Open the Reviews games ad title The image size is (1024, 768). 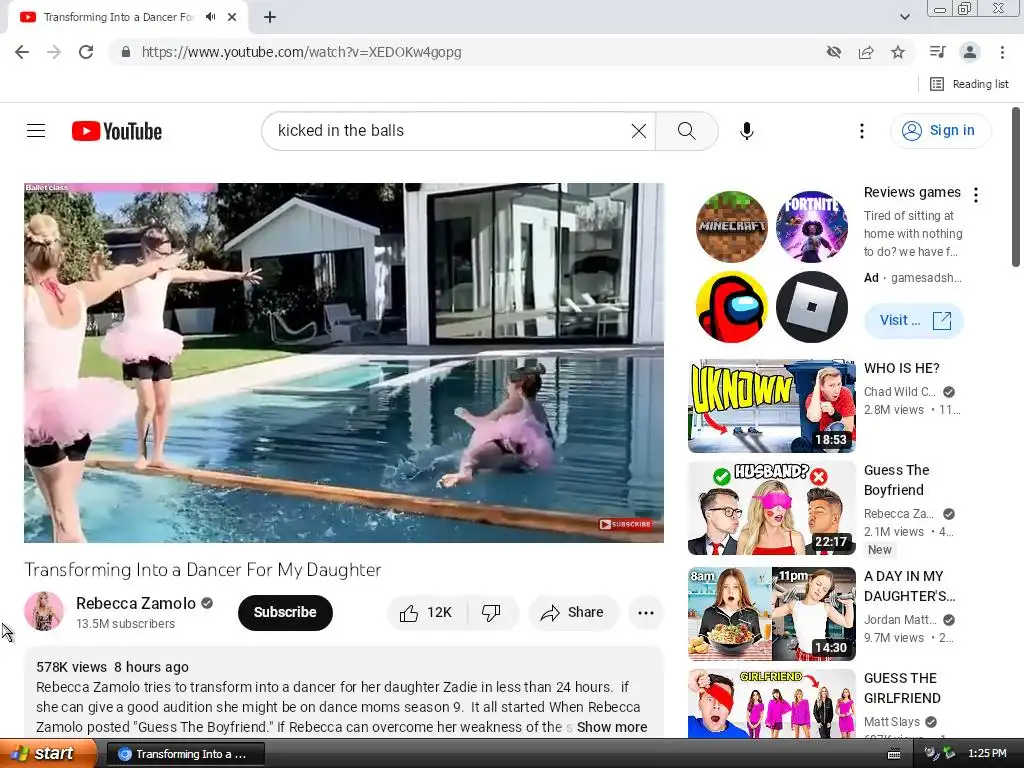pyautogui.click(x=912, y=192)
